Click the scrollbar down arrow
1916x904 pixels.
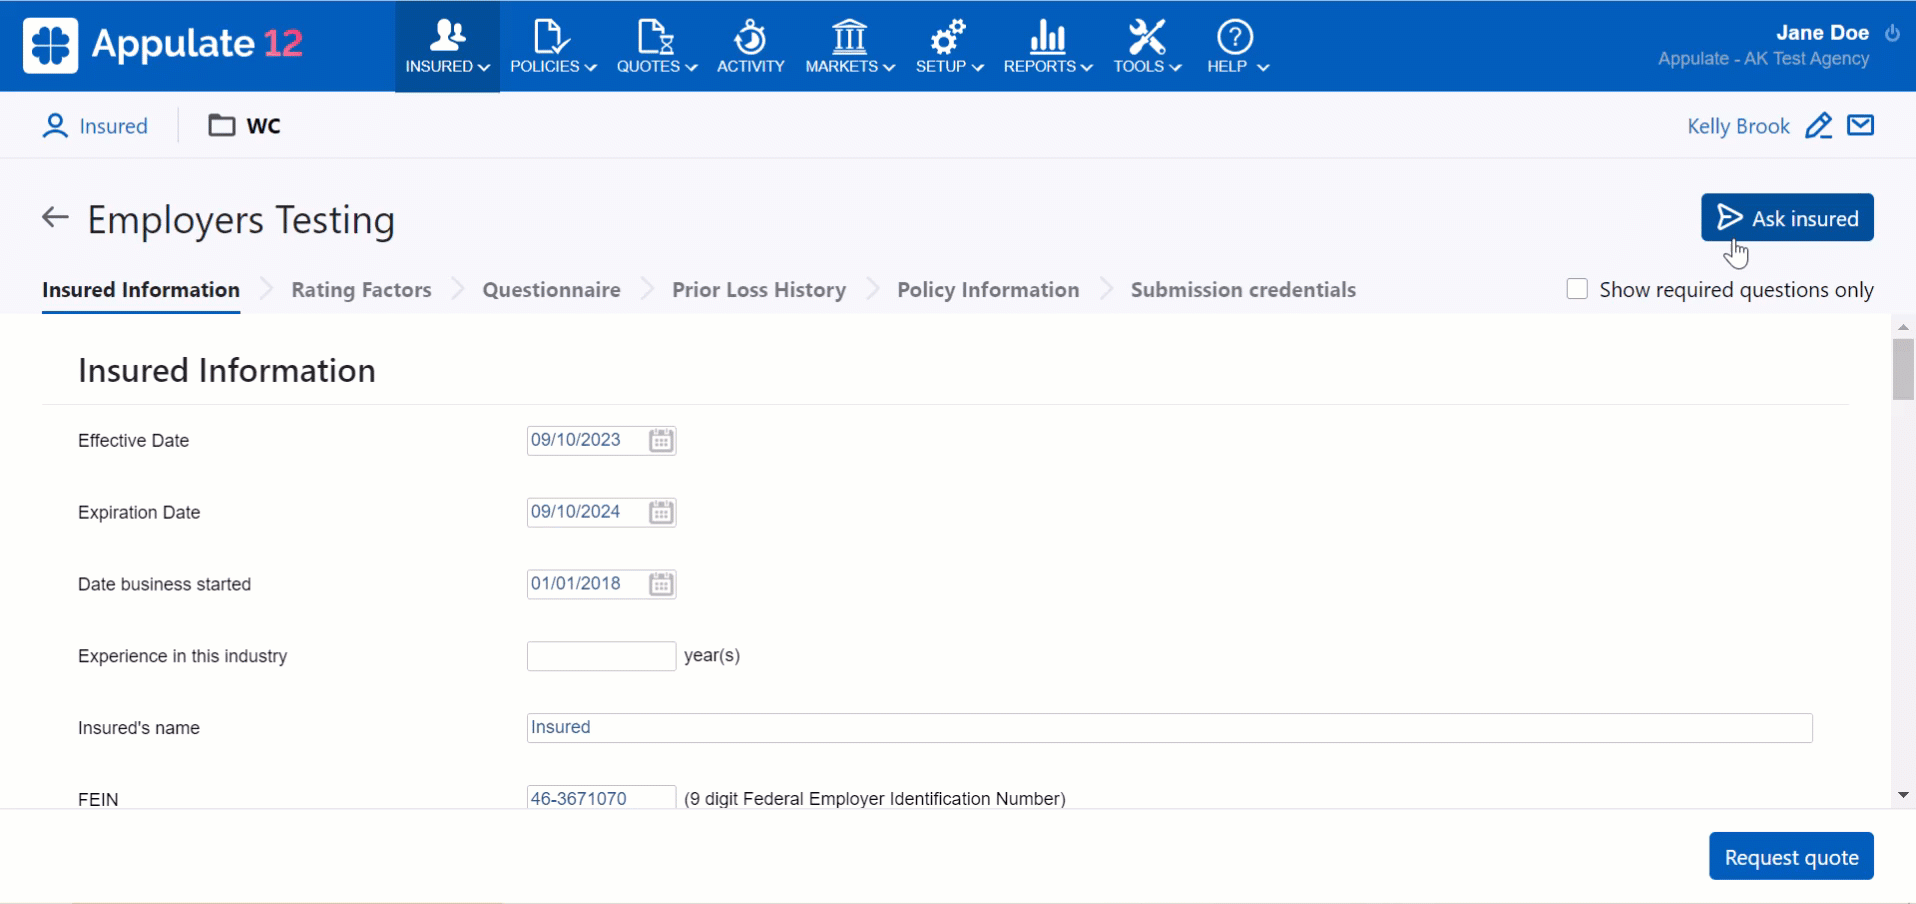click(1903, 796)
